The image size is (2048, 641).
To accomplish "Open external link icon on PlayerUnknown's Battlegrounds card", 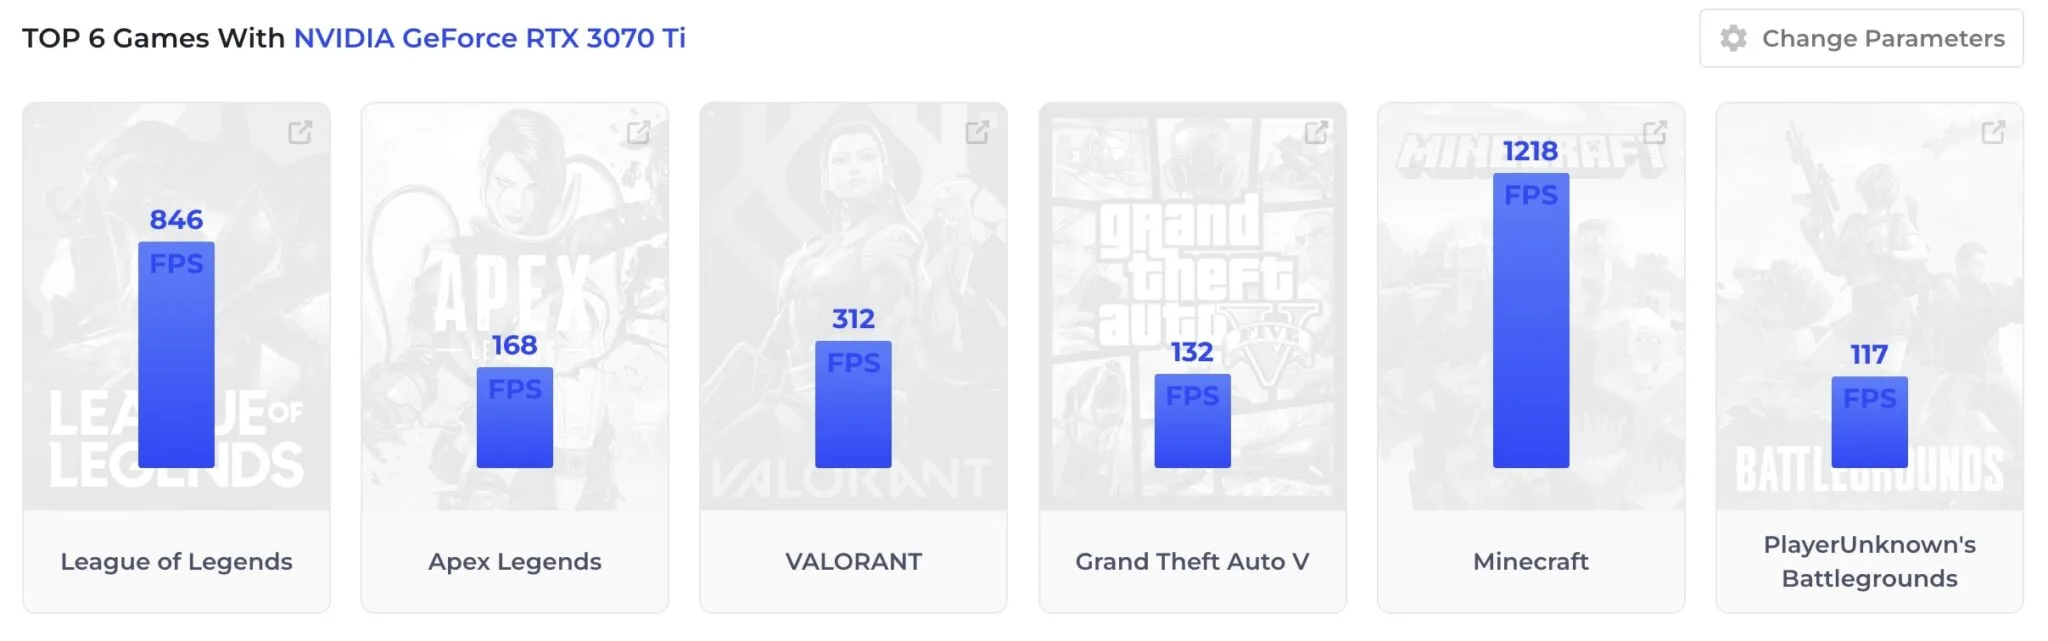I will pos(1993,132).
